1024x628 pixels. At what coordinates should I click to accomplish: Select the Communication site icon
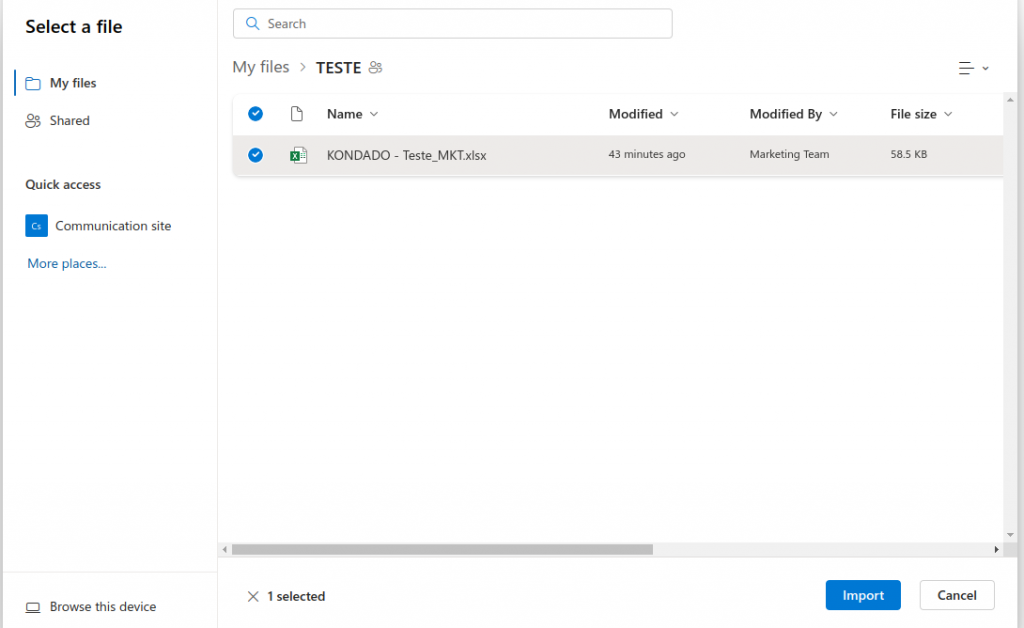click(36, 225)
